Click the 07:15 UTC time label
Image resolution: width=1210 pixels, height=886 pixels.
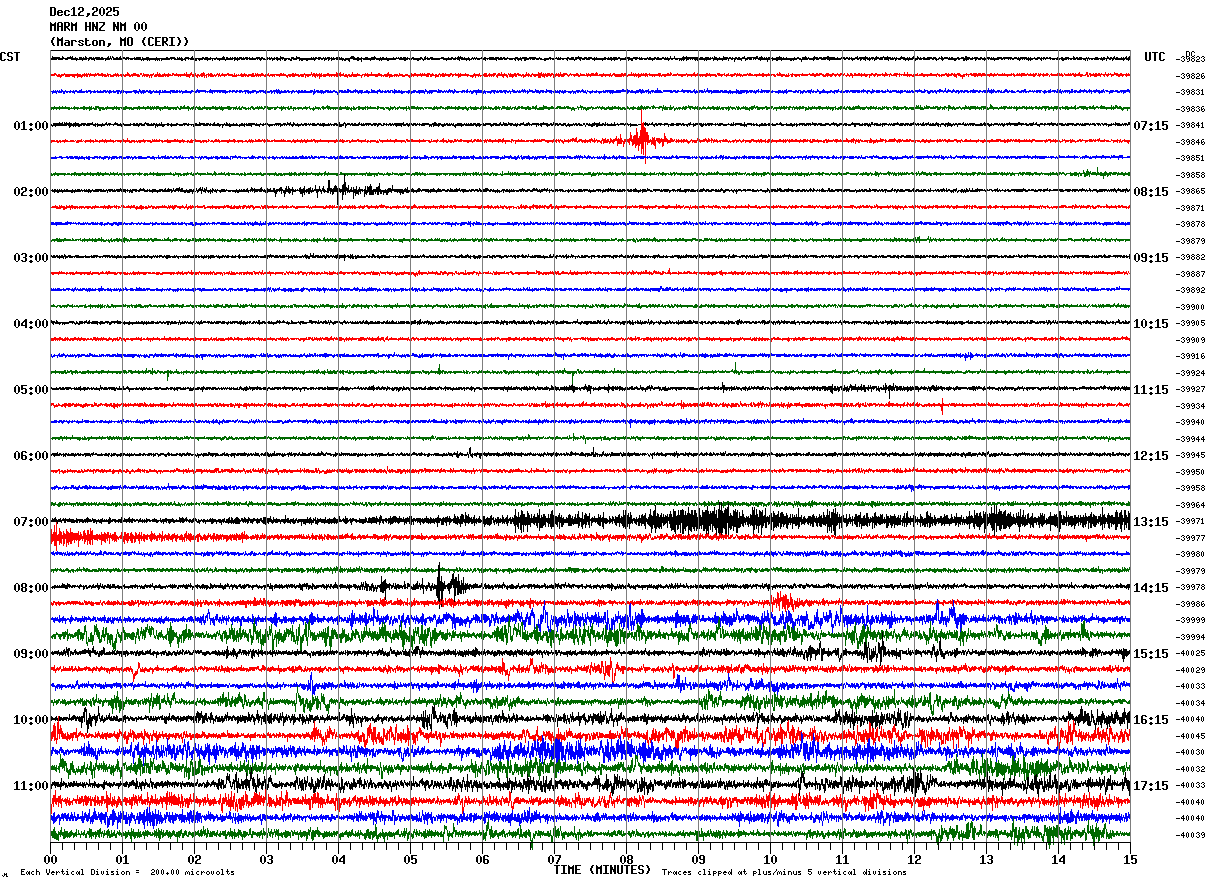[x=1150, y=126]
